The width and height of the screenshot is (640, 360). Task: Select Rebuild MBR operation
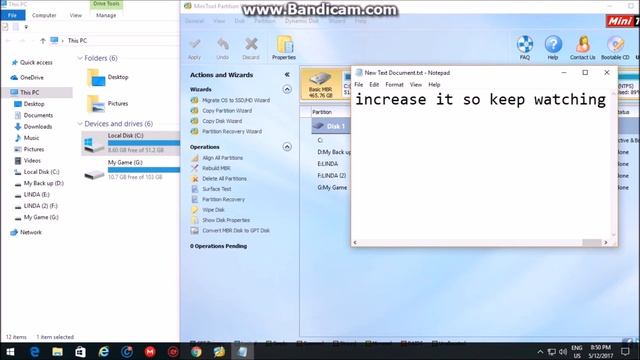pyautogui.click(x=211, y=168)
